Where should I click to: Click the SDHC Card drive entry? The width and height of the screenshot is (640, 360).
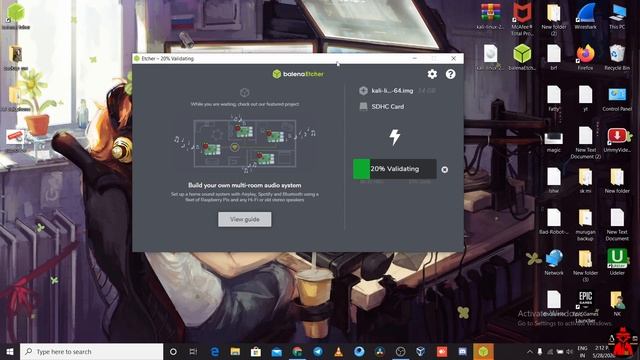tap(387, 107)
